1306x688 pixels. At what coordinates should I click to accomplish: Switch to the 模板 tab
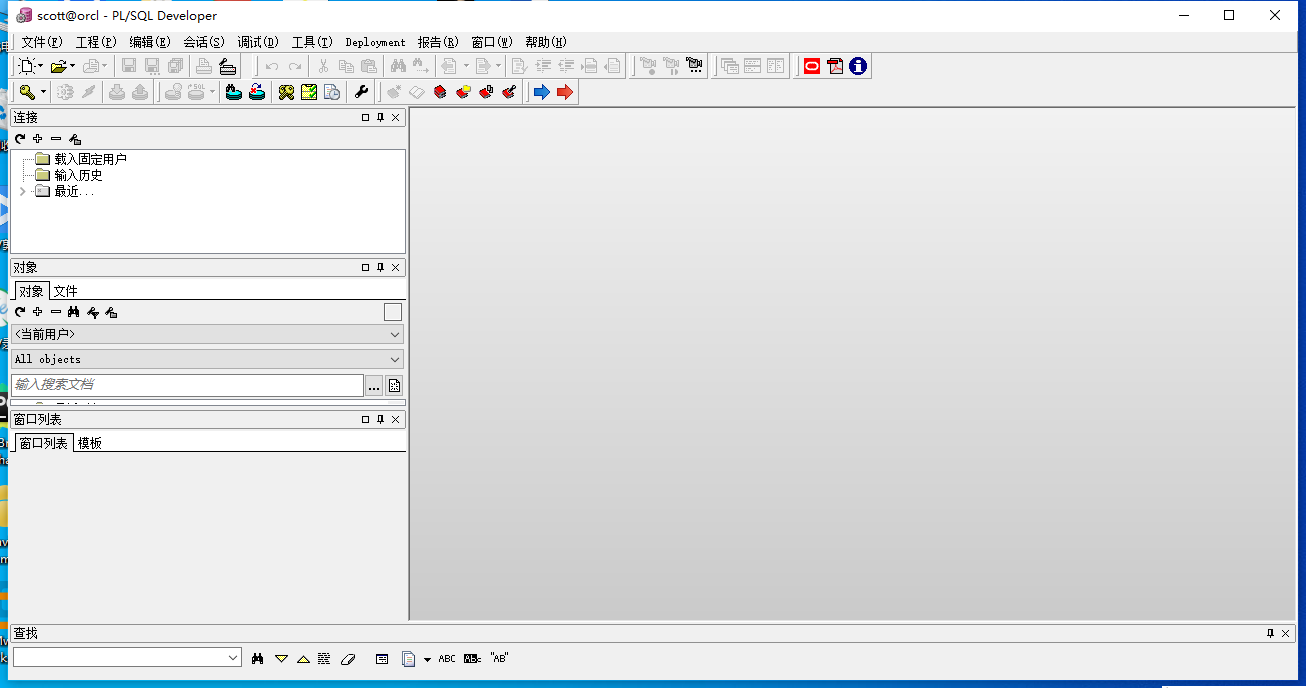[90, 443]
